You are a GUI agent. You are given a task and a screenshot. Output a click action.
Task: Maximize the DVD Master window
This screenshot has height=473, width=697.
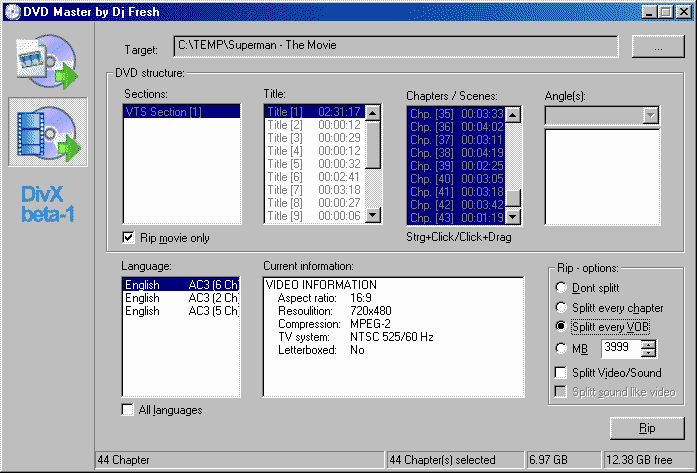point(665,12)
